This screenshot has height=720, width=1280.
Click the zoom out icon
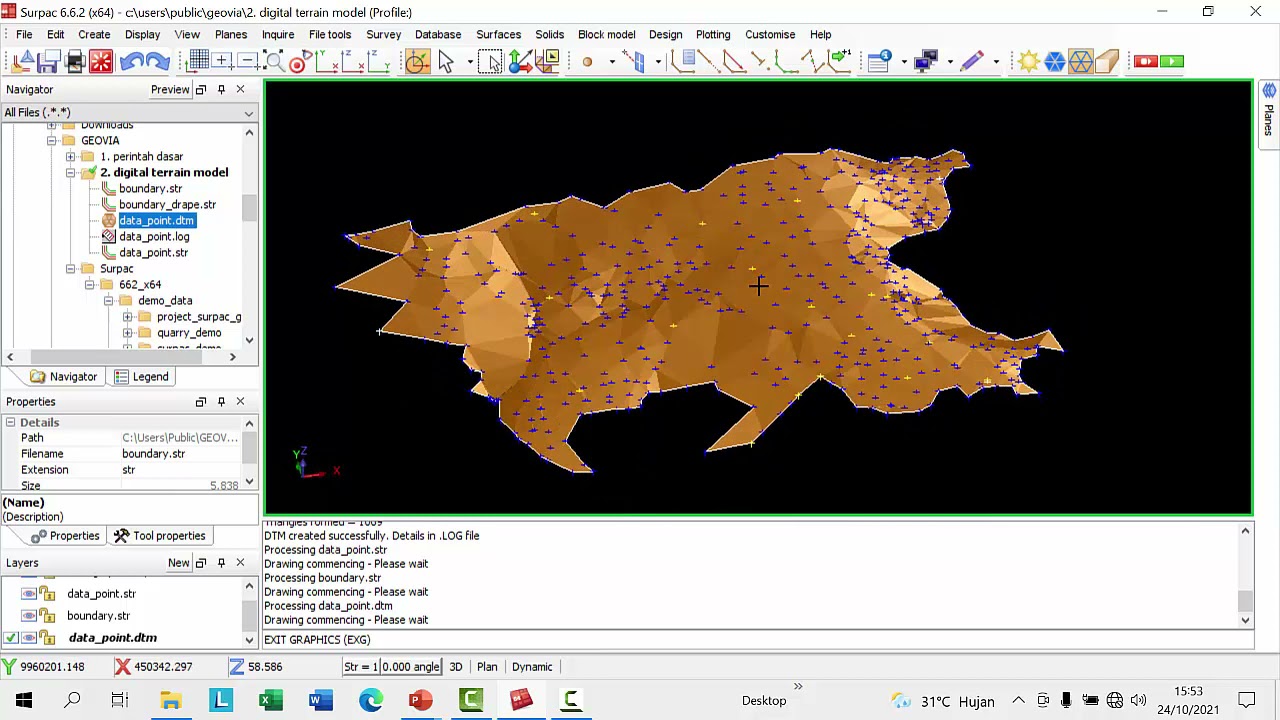[x=247, y=62]
